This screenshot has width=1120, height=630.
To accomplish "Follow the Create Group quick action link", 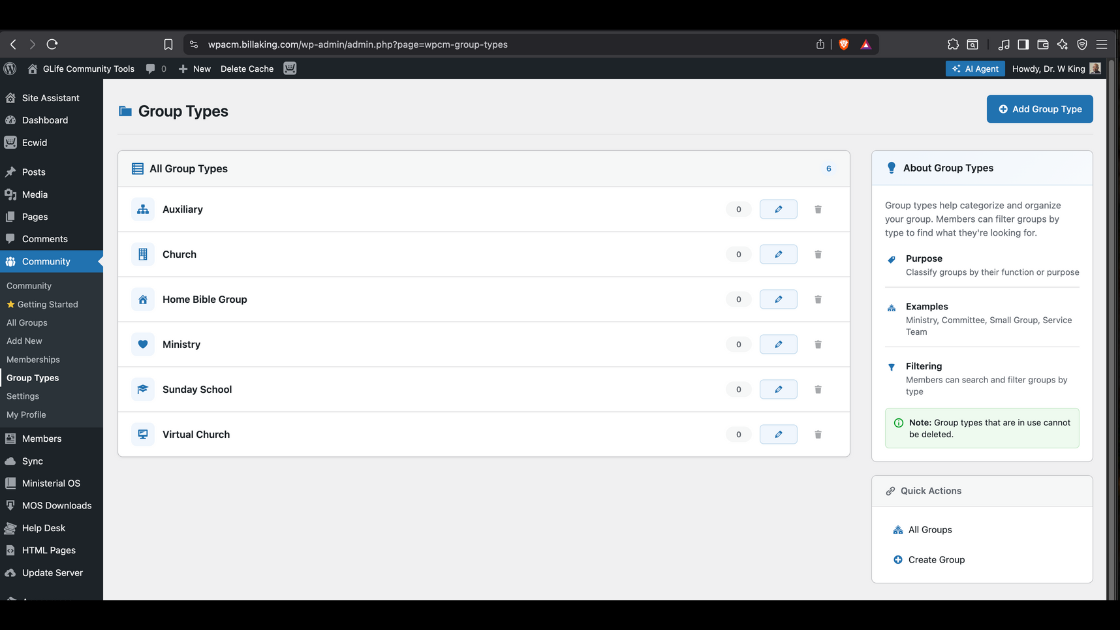I will point(936,560).
